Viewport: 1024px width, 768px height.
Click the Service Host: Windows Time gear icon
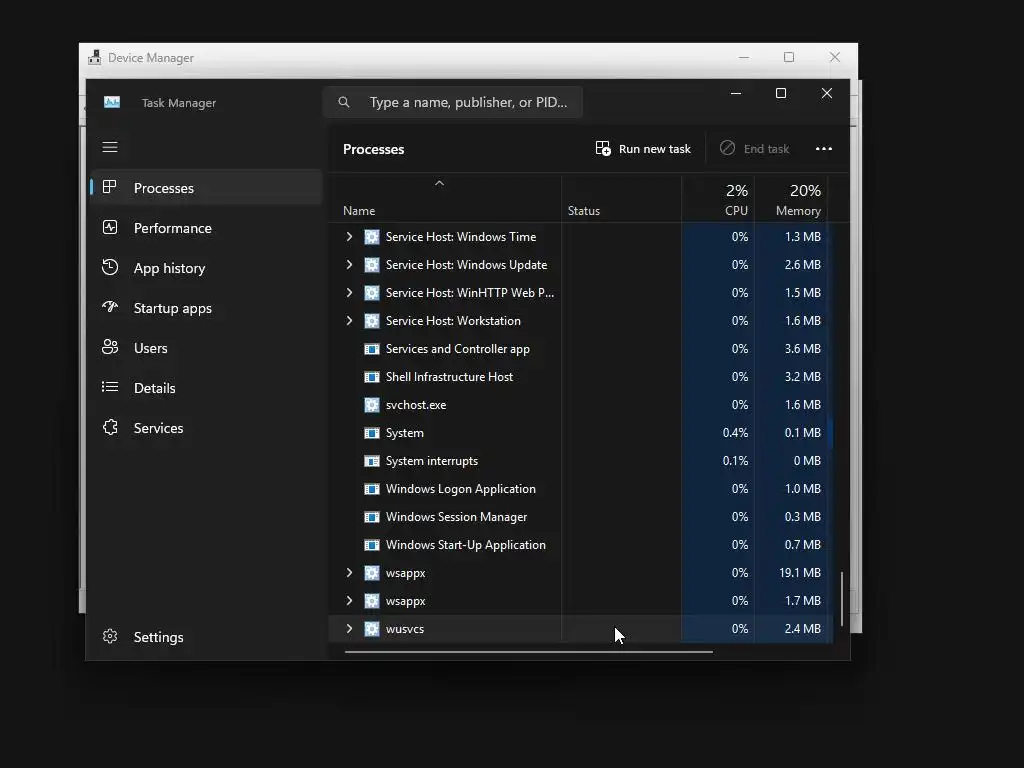[372, 237]
